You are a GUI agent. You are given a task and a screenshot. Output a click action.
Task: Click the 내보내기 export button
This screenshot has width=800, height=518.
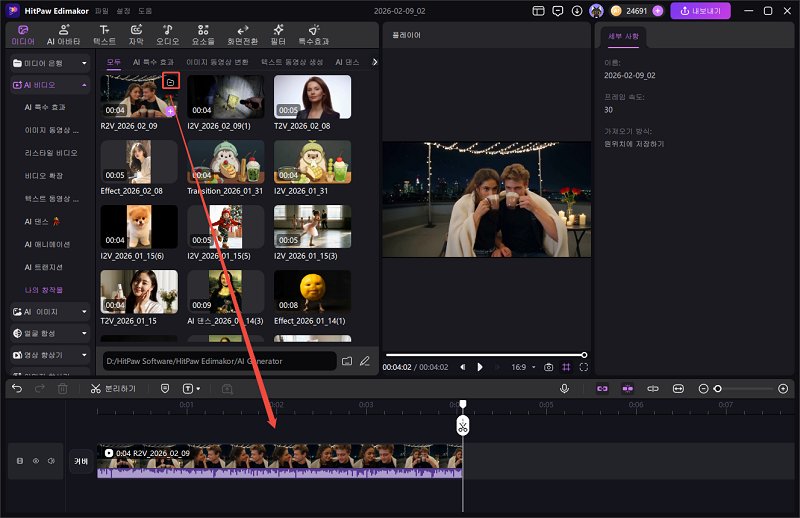point(700,11)
